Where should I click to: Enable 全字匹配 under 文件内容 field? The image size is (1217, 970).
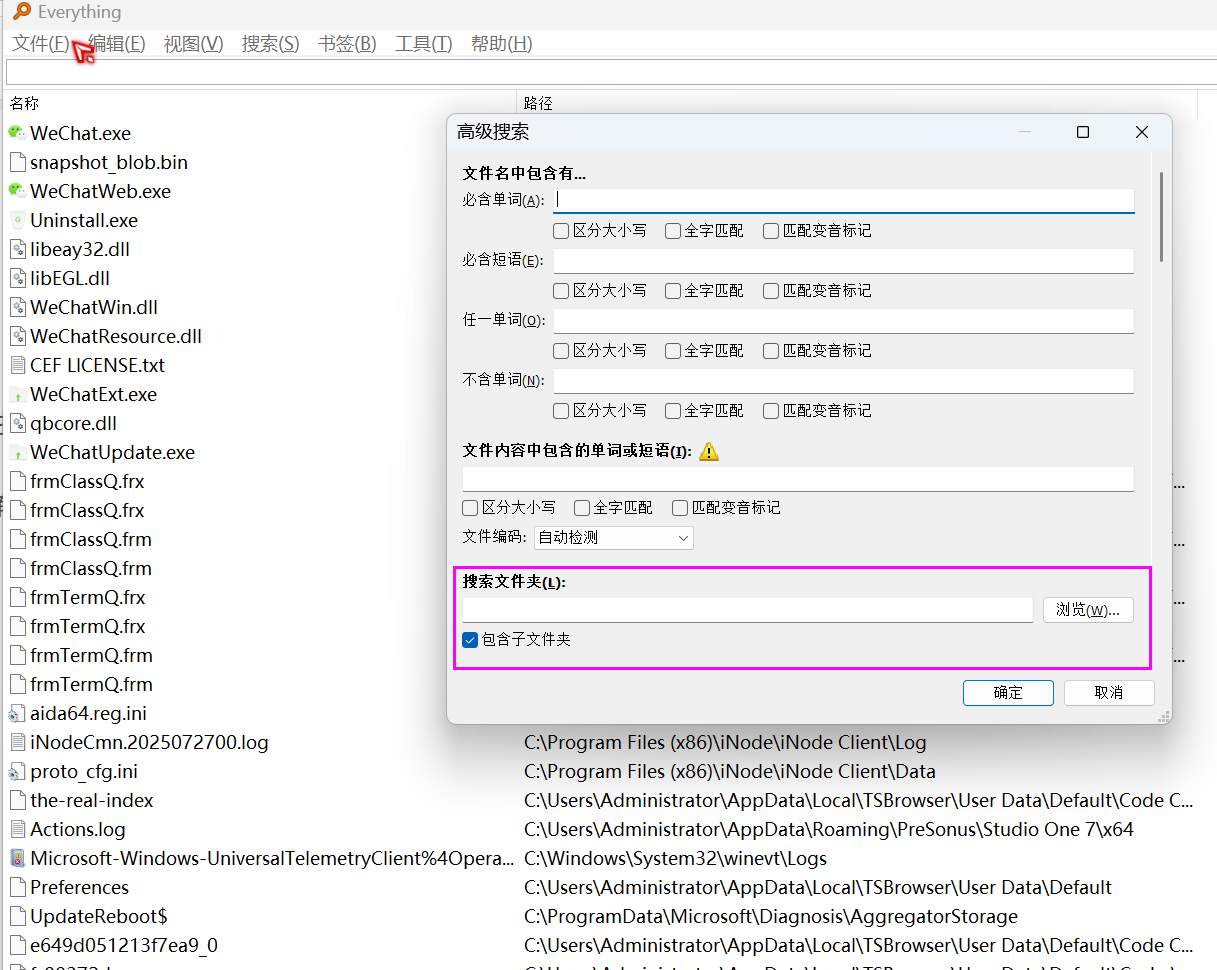pyautogui.click(x=582, y=508)
